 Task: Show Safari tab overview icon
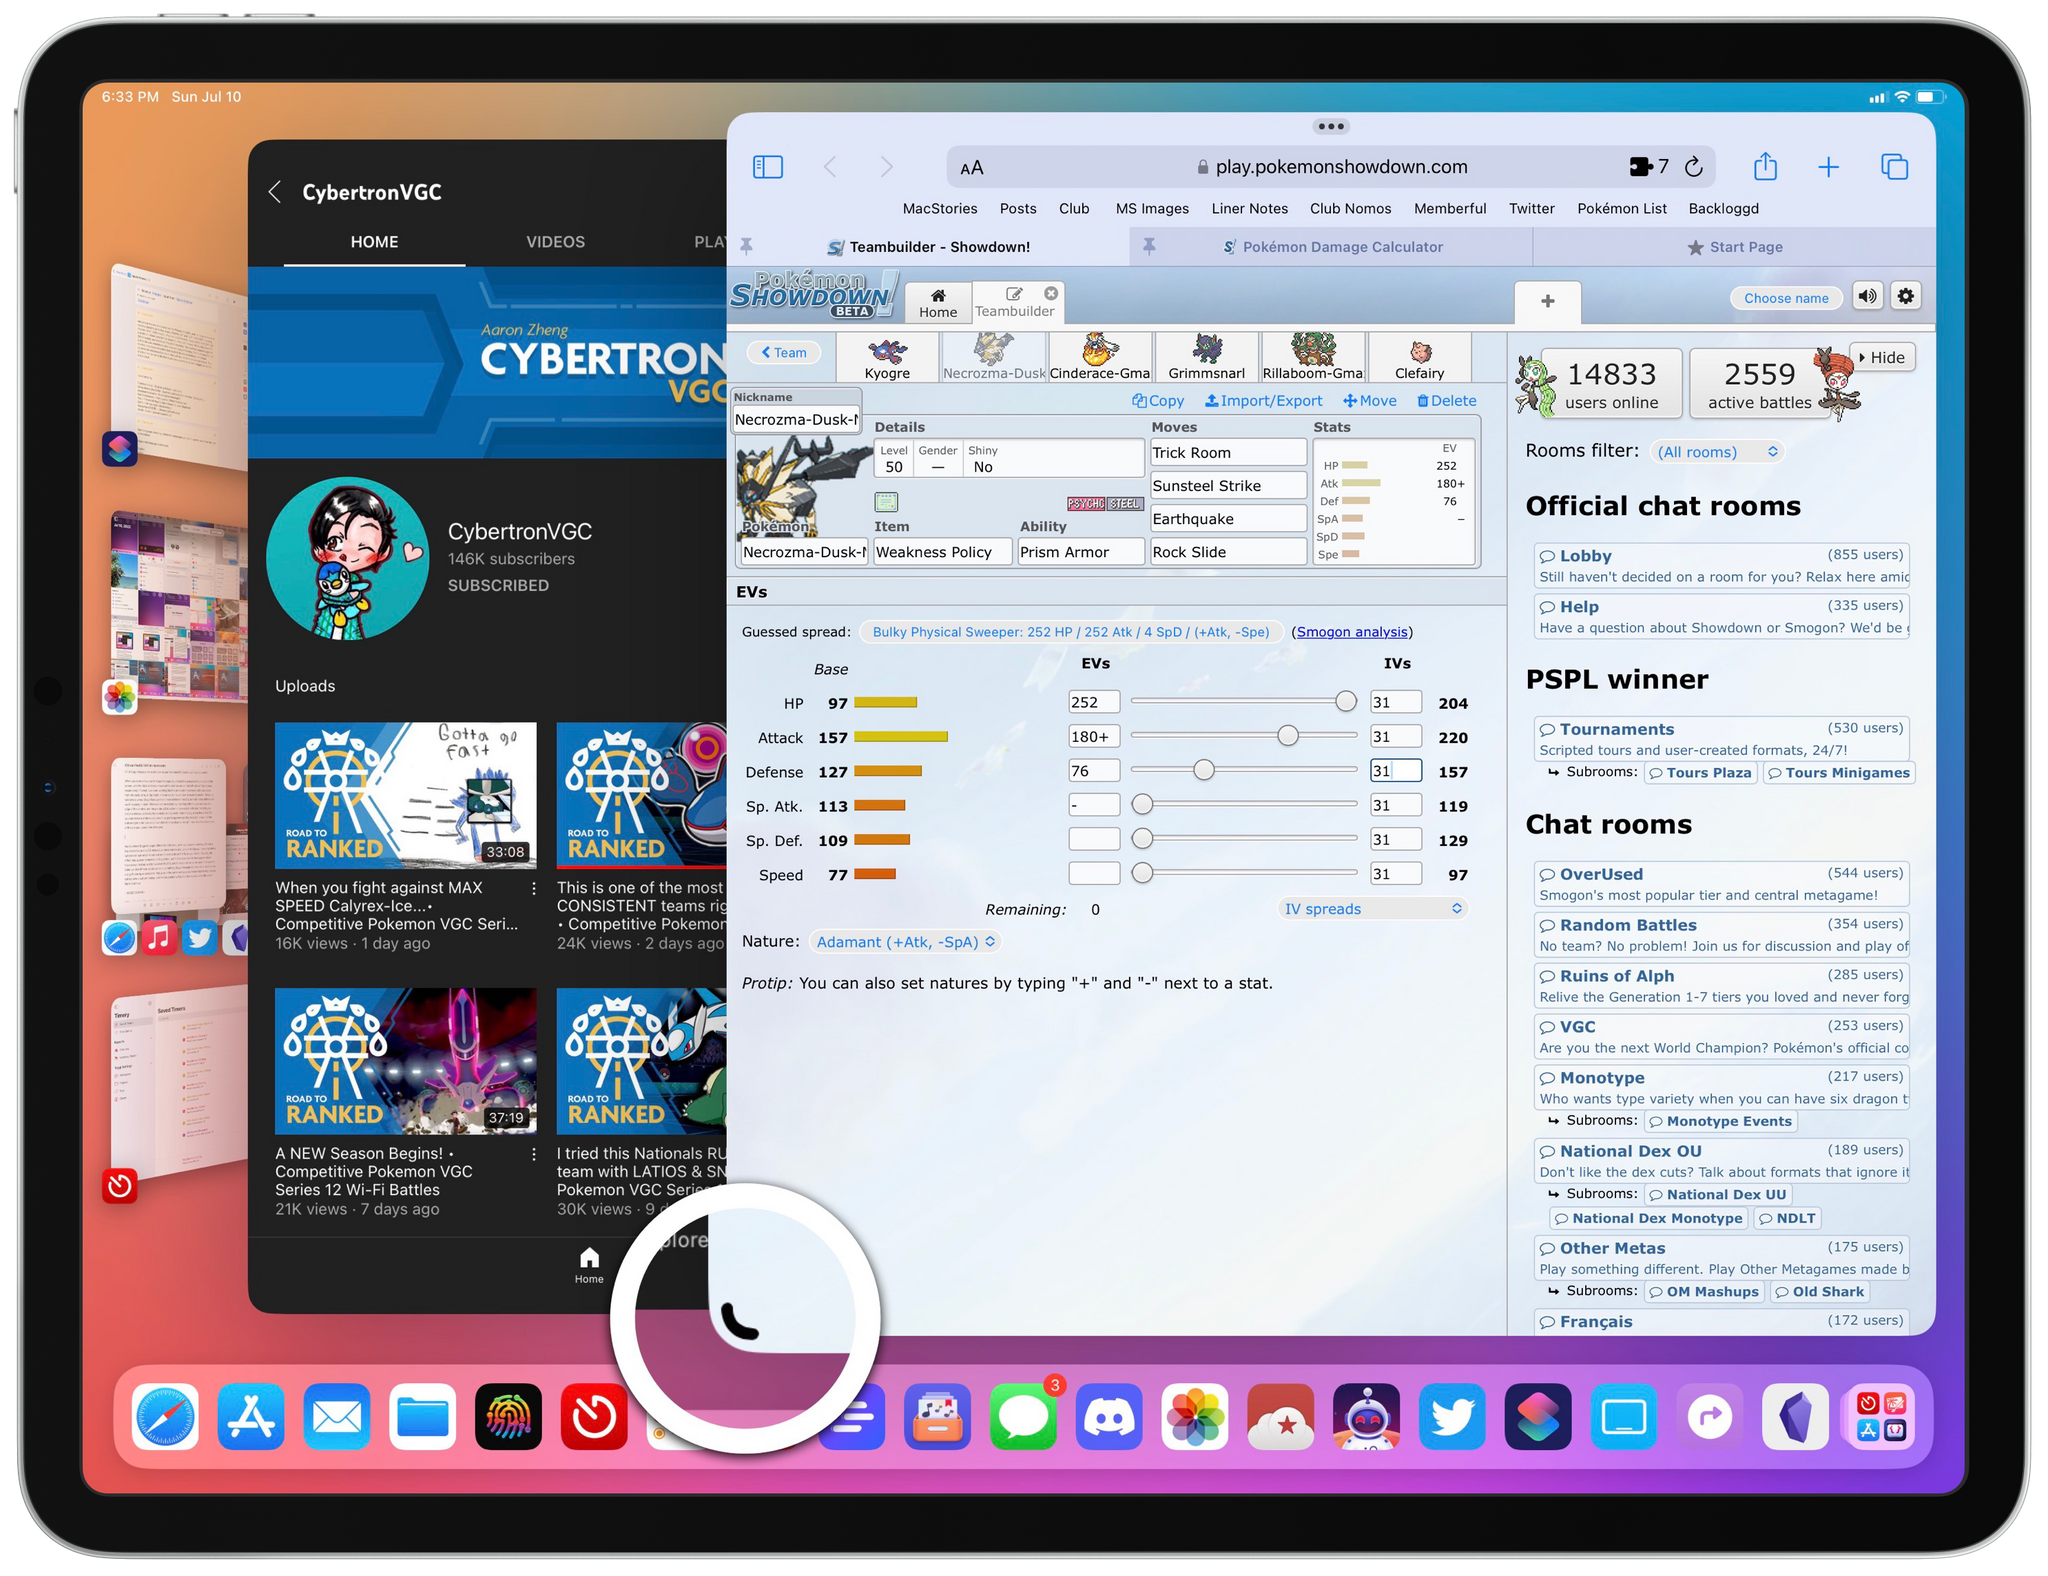click(x=1894, y=167)
